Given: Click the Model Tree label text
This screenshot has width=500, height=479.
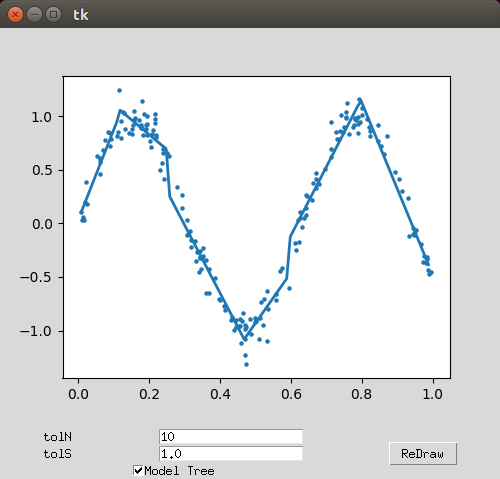Looking at the screenshot, I should coord(179,471).
